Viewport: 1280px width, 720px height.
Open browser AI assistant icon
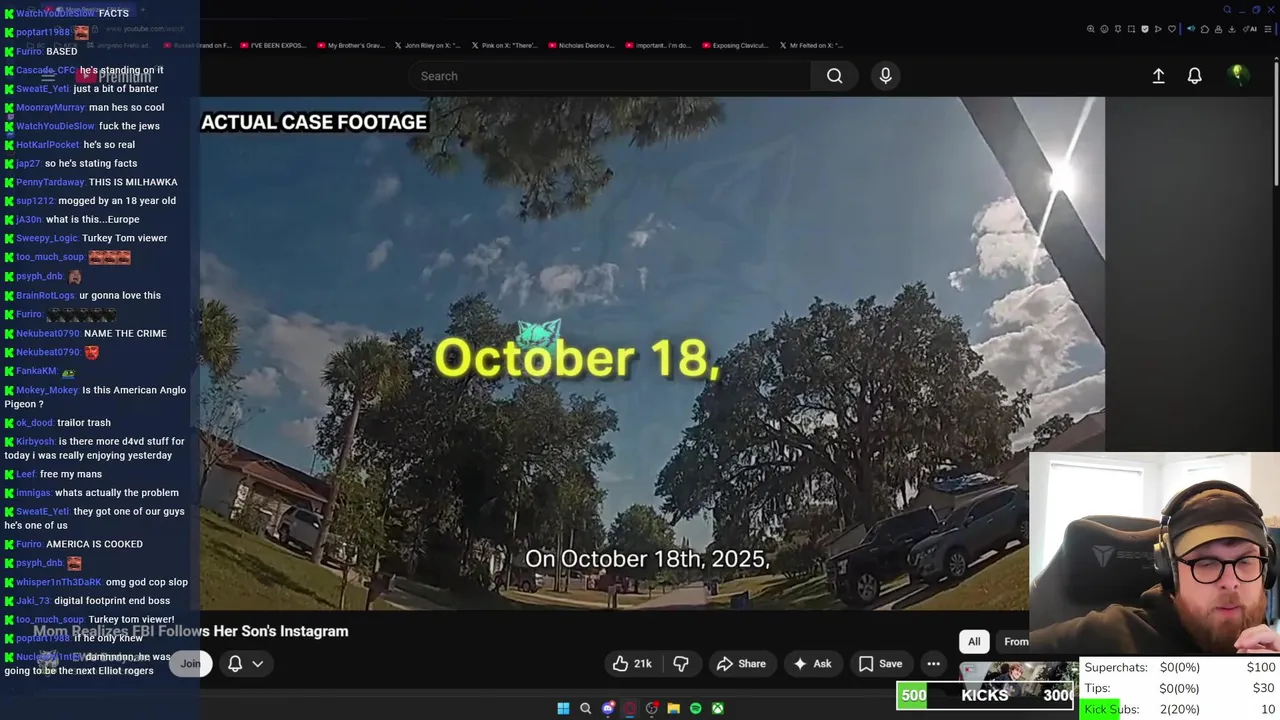pos(1250,29)
